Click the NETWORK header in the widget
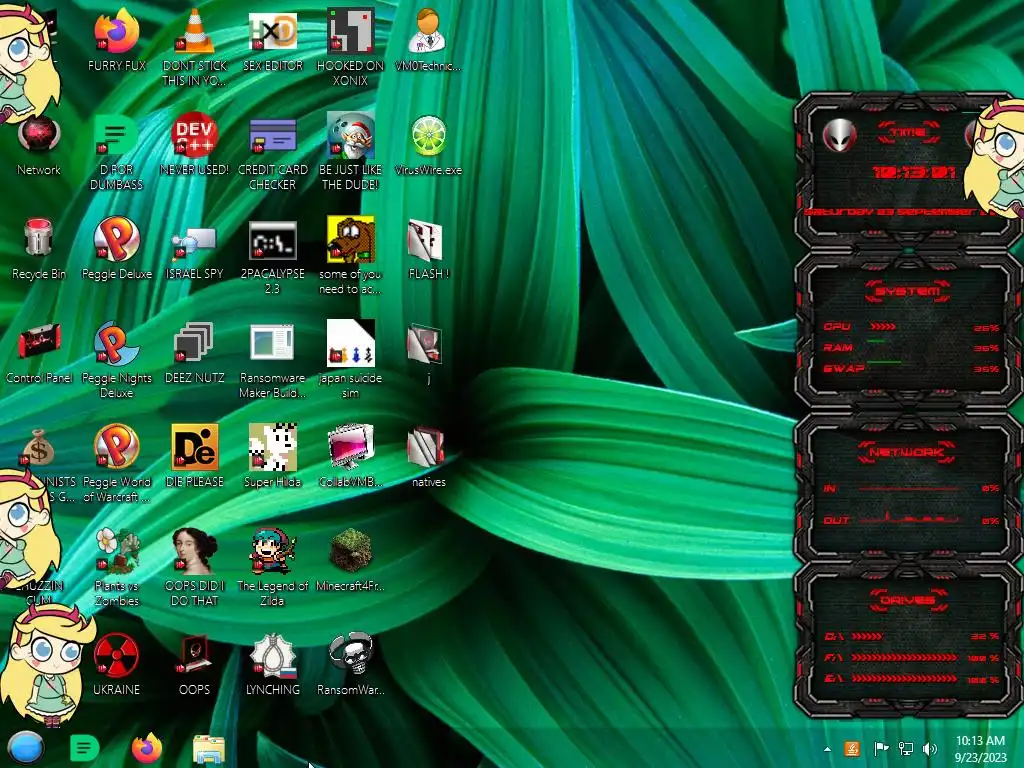Image resolution: width=1024 pixels, height=768 pixels. pos(906,452)
